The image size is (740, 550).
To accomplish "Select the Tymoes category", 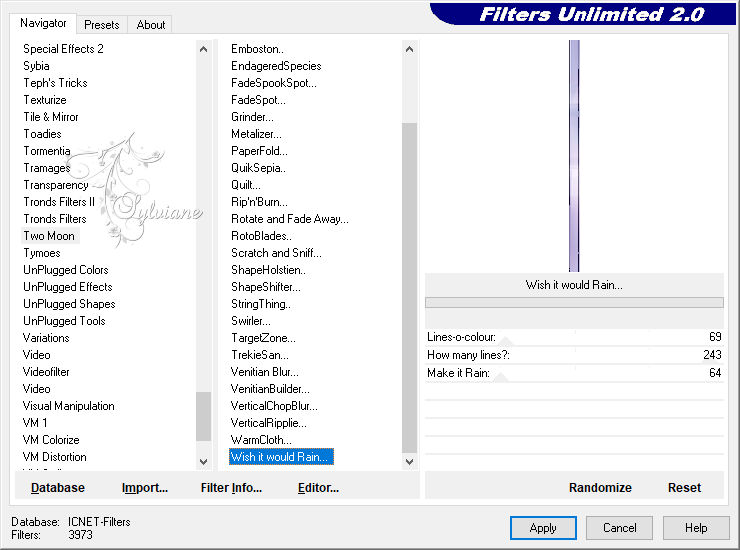I will pyautogui.click(x=42, y=253).
